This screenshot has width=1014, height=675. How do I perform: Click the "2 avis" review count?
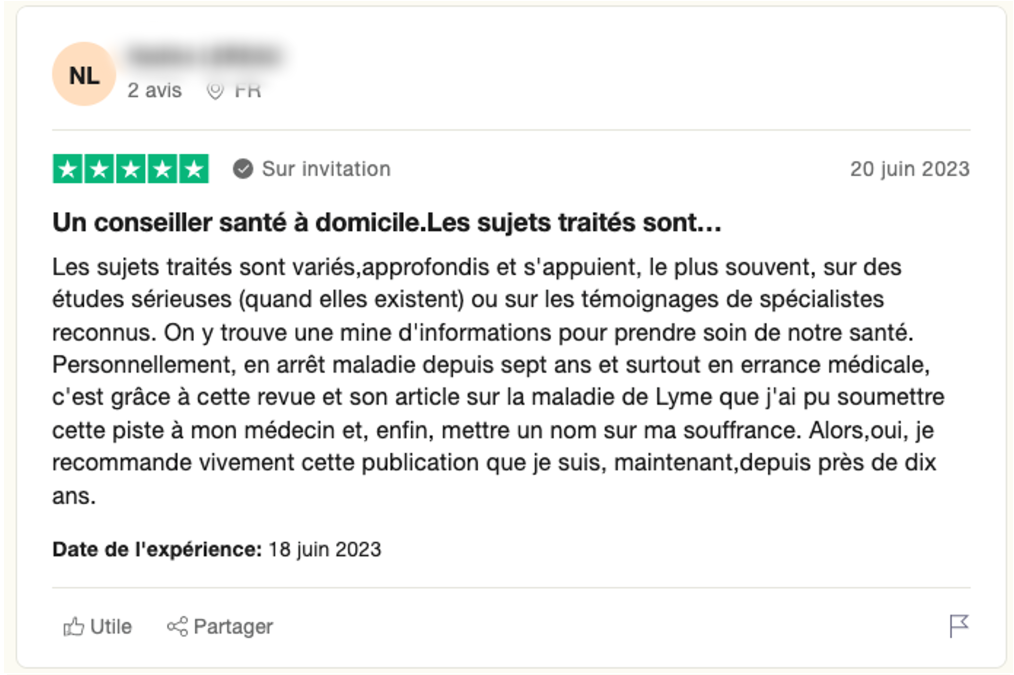pyautogui.click(x=155, y=91)
